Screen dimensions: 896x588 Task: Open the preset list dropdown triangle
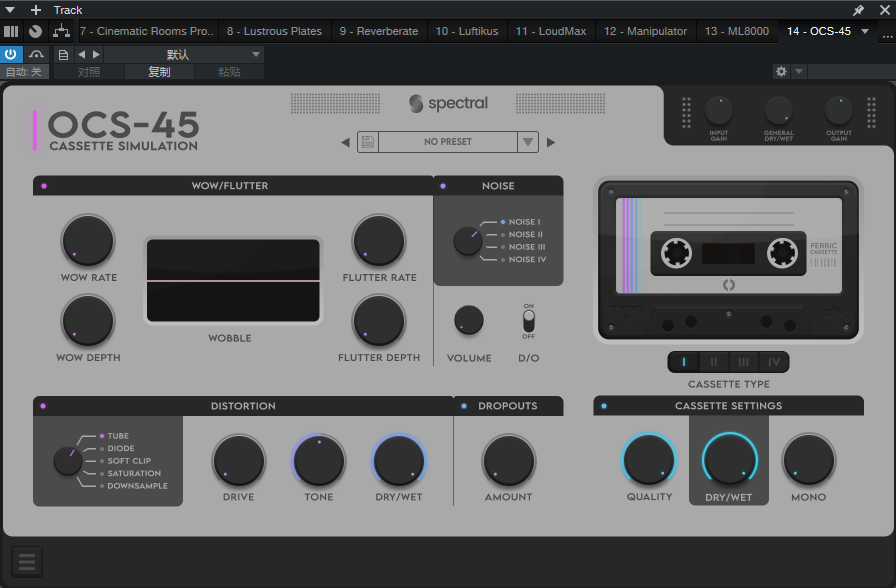528,142
